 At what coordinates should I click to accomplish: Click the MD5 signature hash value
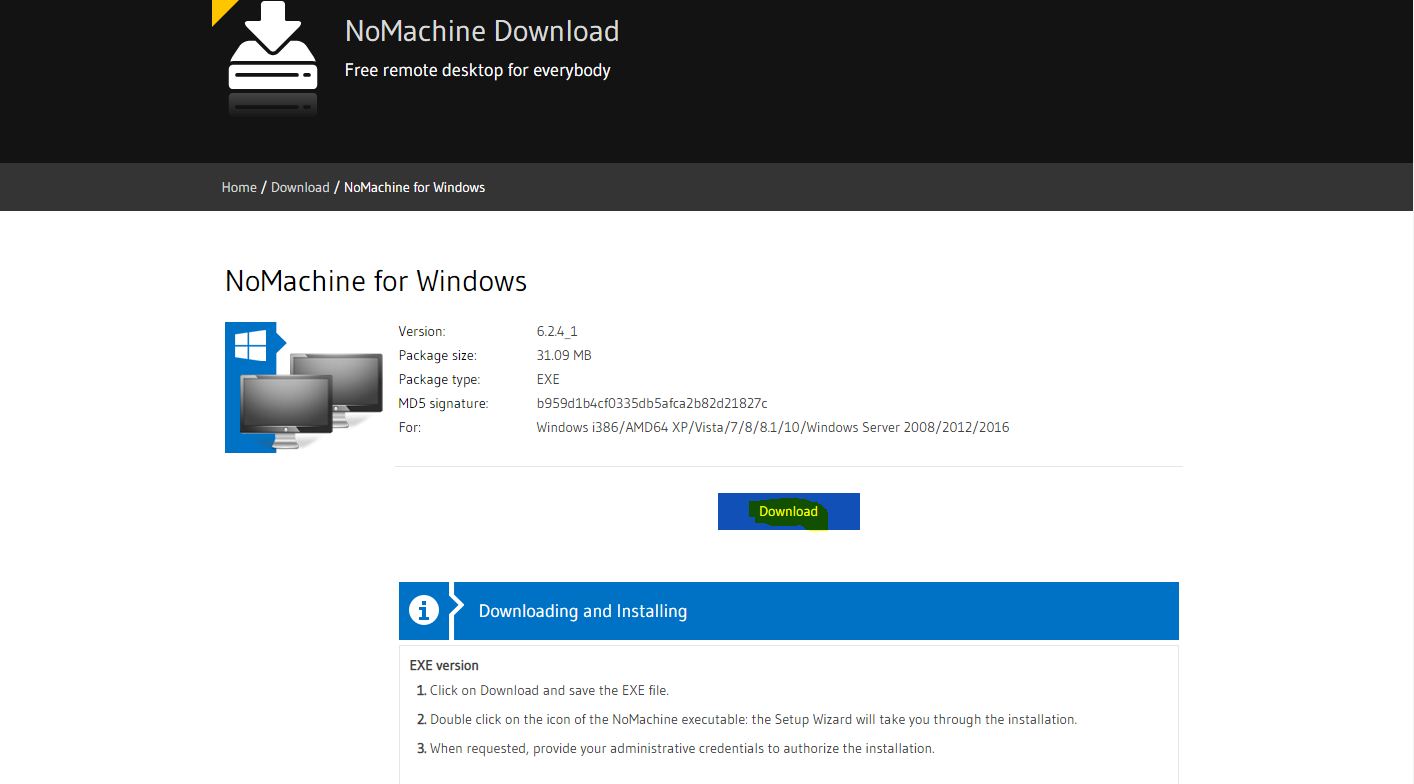pyautogui.click(x=651, y=403)
